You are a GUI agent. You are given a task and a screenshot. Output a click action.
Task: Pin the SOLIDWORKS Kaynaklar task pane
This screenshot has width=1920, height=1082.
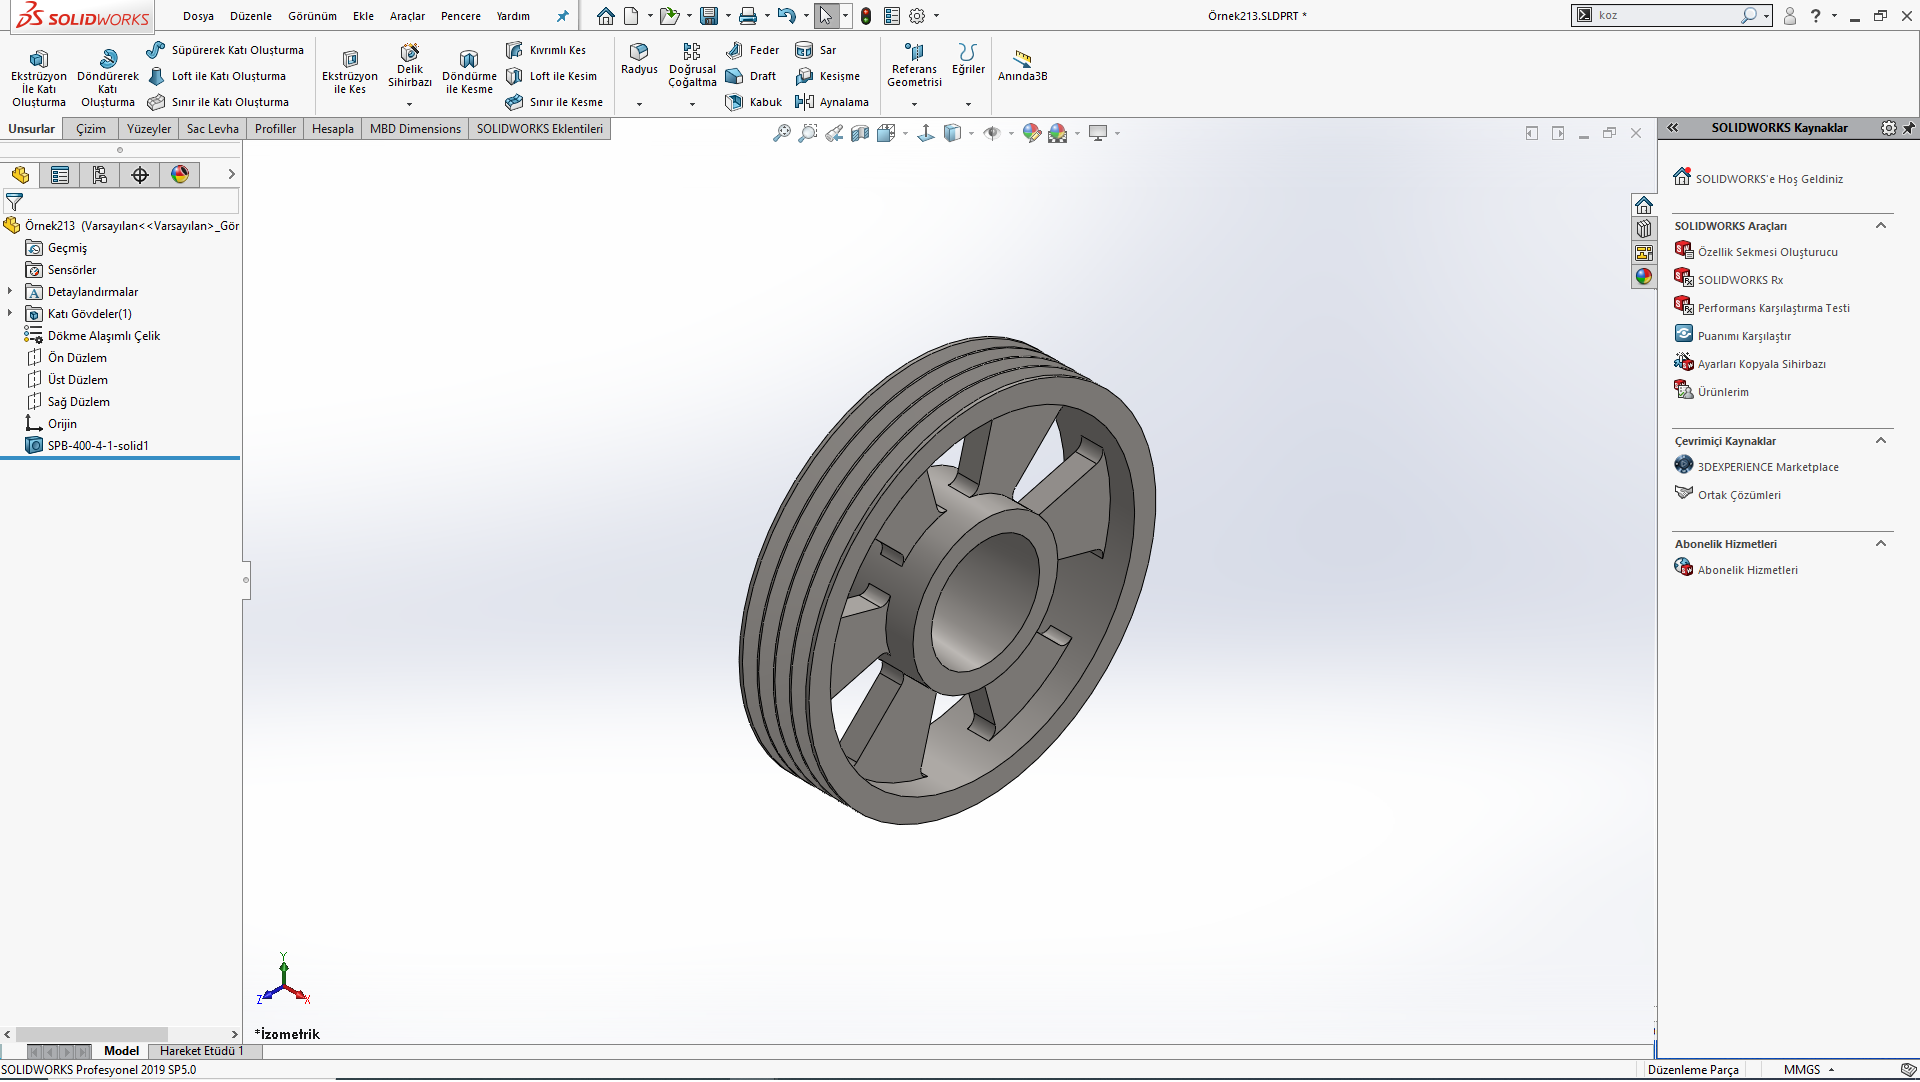(x=1909, y=128)
